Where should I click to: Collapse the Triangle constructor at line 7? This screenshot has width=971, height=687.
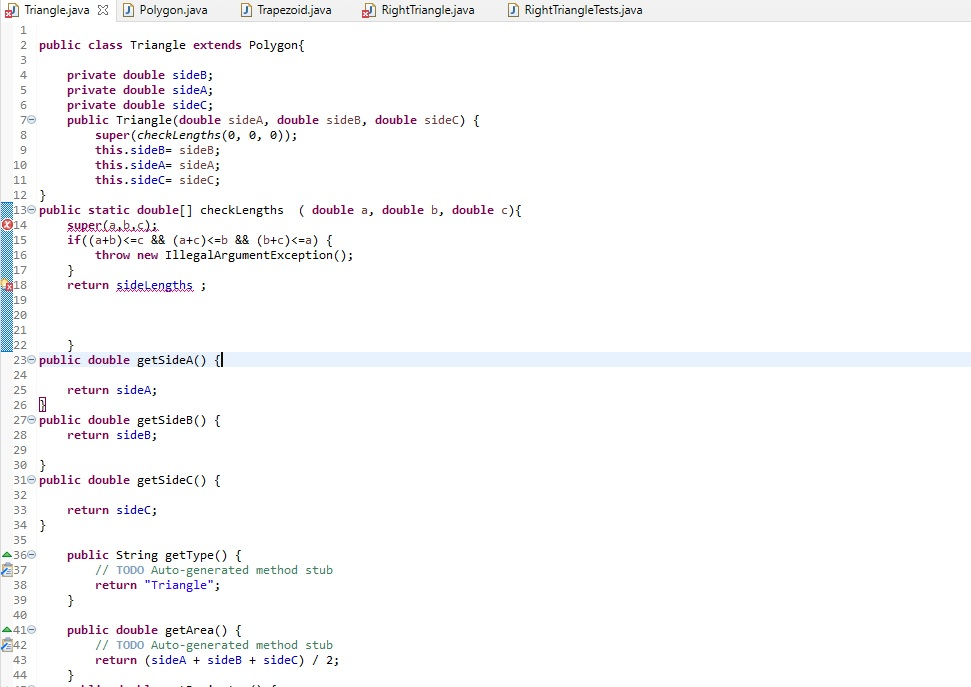[x=30, y=120]
